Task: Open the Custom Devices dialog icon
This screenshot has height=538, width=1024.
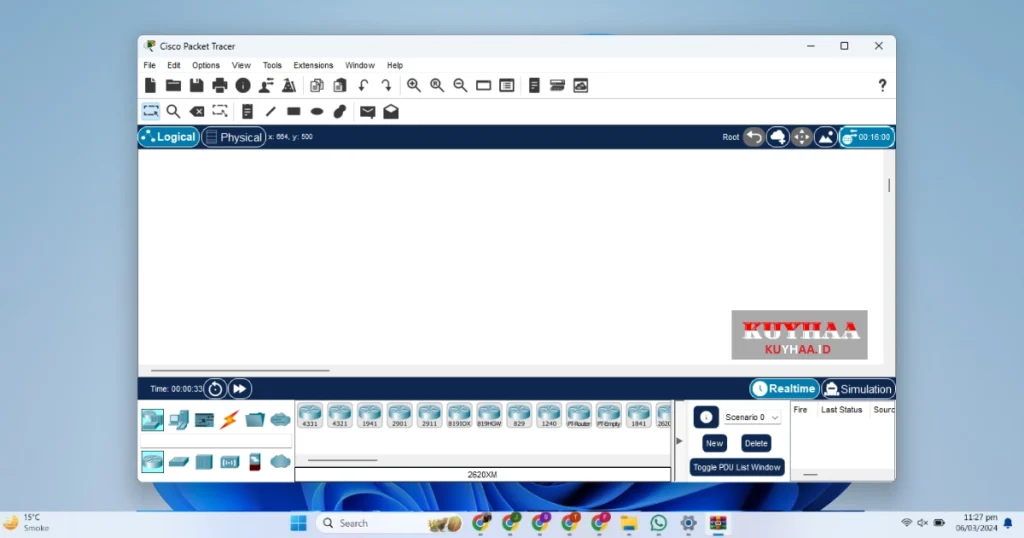Action: pos(507,86)
